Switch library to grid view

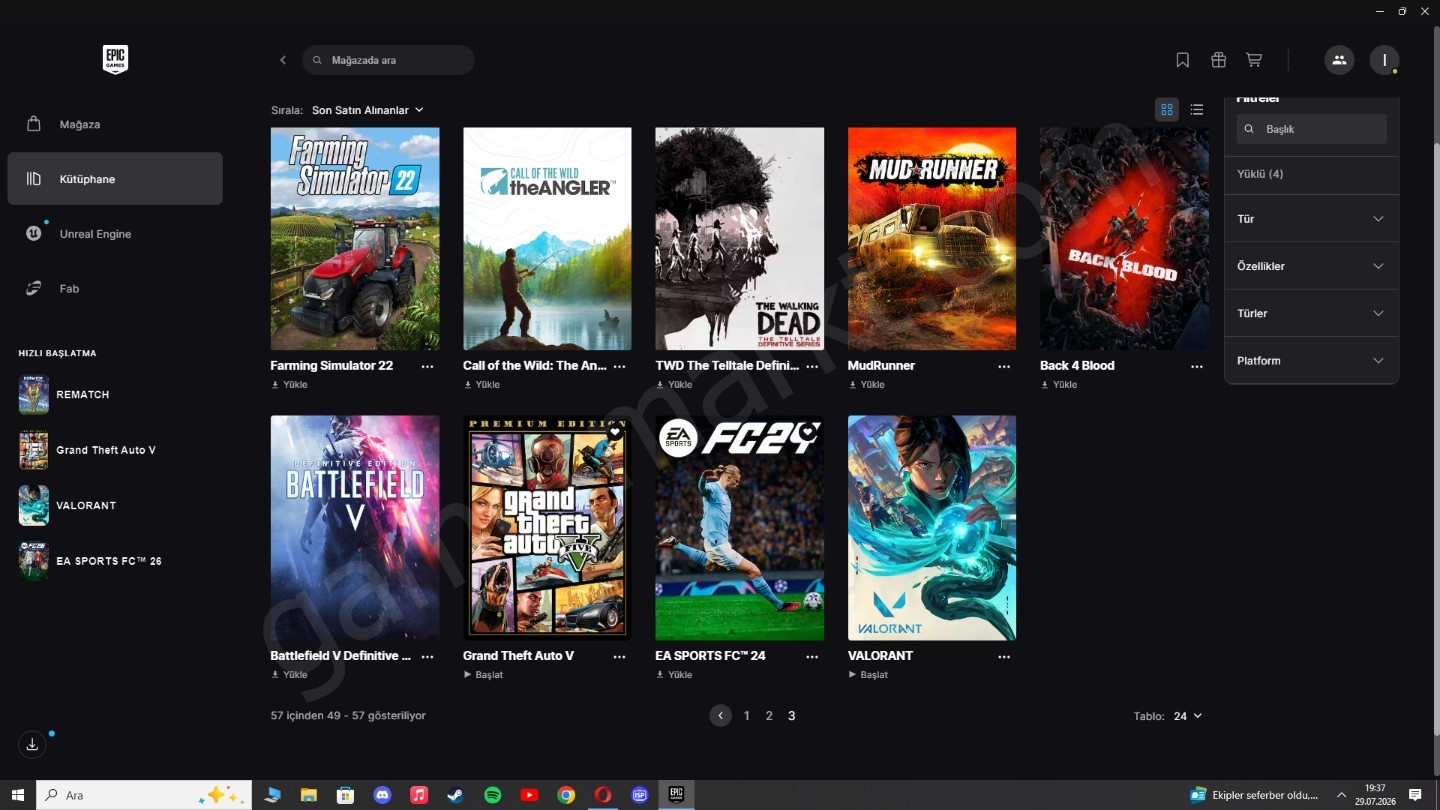[x=1167, y=110]
